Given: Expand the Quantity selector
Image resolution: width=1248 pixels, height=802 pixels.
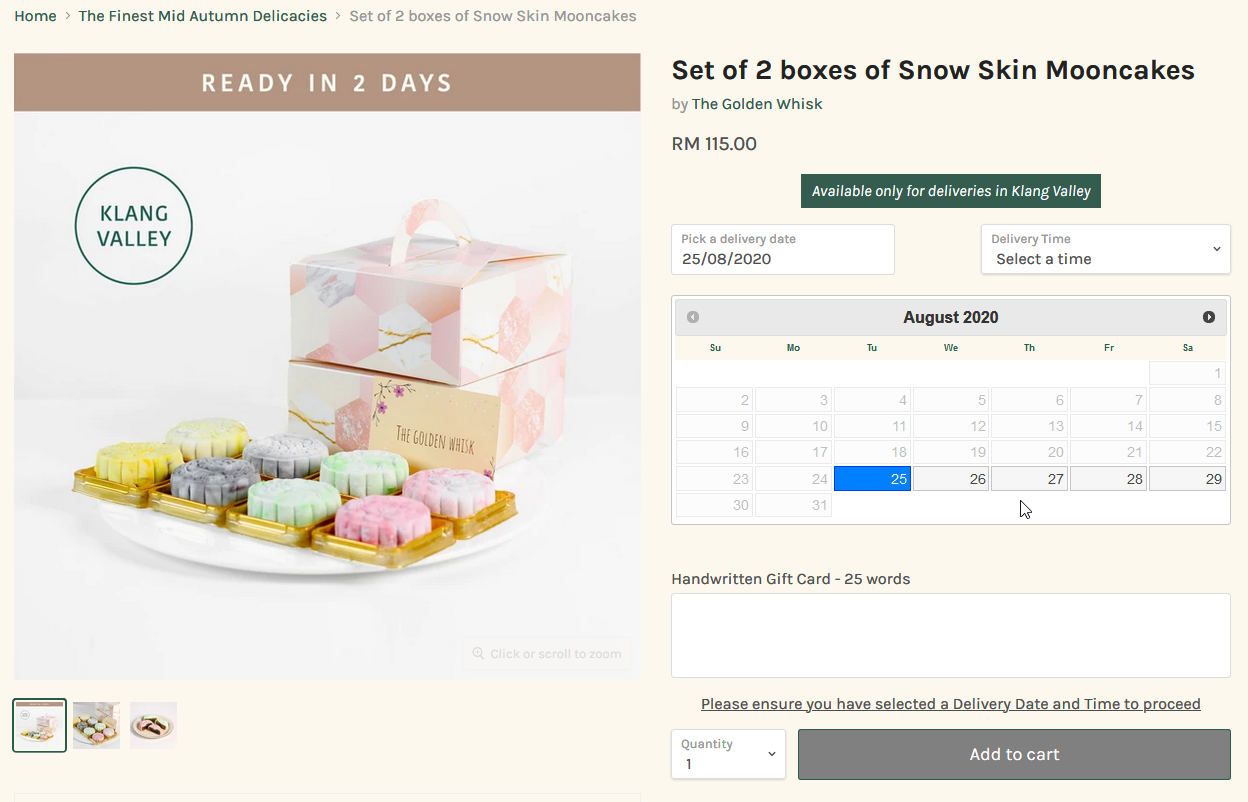Looking at the screenshot, I should [x=728, y=754].
